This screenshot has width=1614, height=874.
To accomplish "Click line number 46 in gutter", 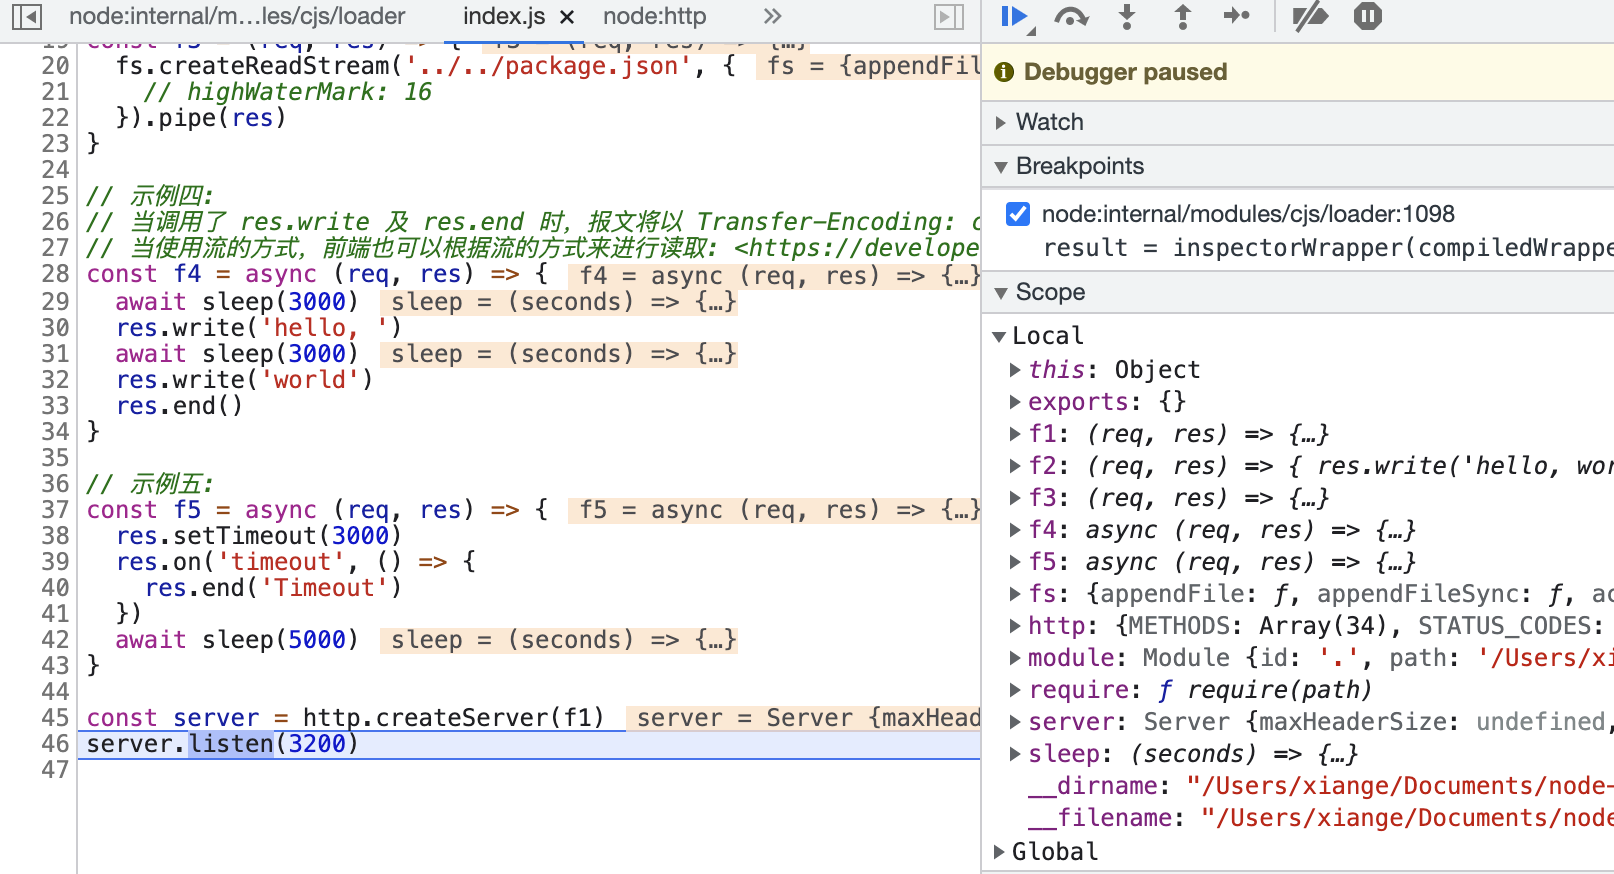I will point(55,744).
